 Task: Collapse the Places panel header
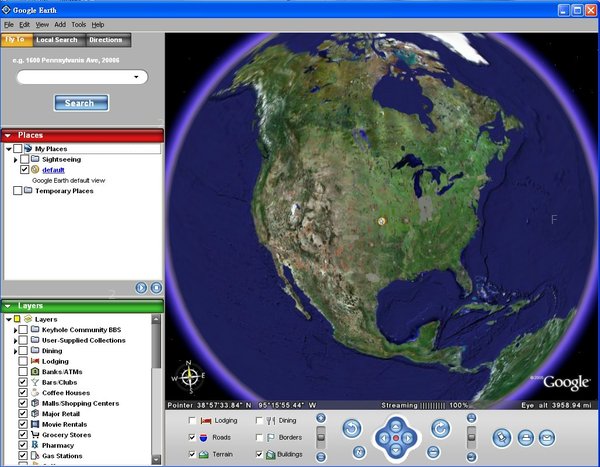[x=8, y=136]
